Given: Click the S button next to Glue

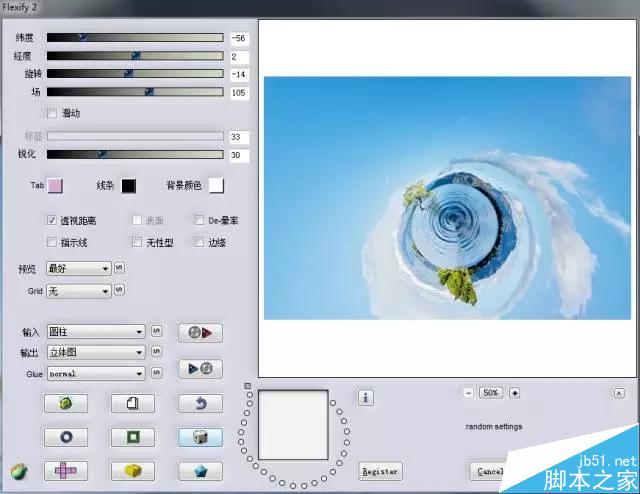Looking at the screenshot, I should (156, 372).
